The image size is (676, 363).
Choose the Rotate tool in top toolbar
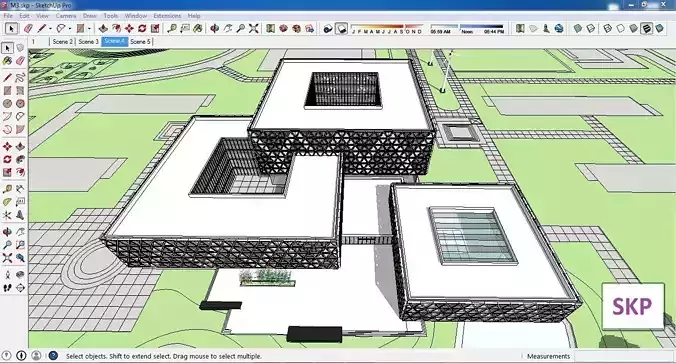pos(142,29)
